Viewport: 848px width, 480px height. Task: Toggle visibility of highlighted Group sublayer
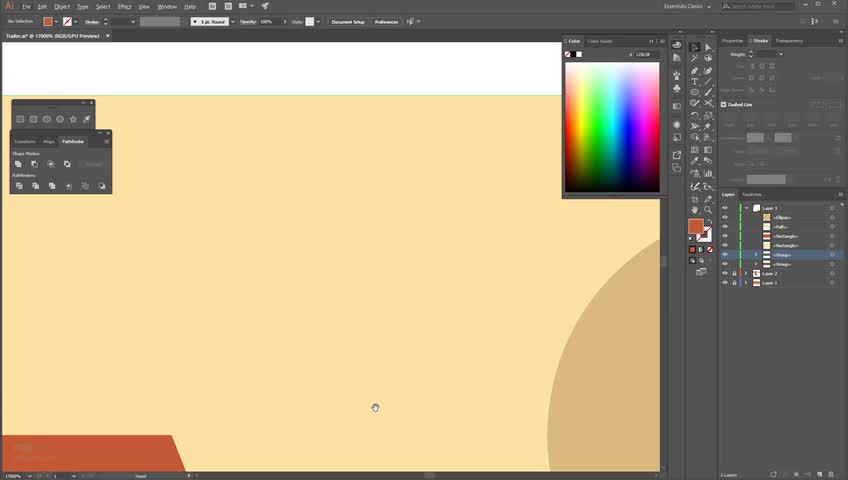(x=725, y=255)
